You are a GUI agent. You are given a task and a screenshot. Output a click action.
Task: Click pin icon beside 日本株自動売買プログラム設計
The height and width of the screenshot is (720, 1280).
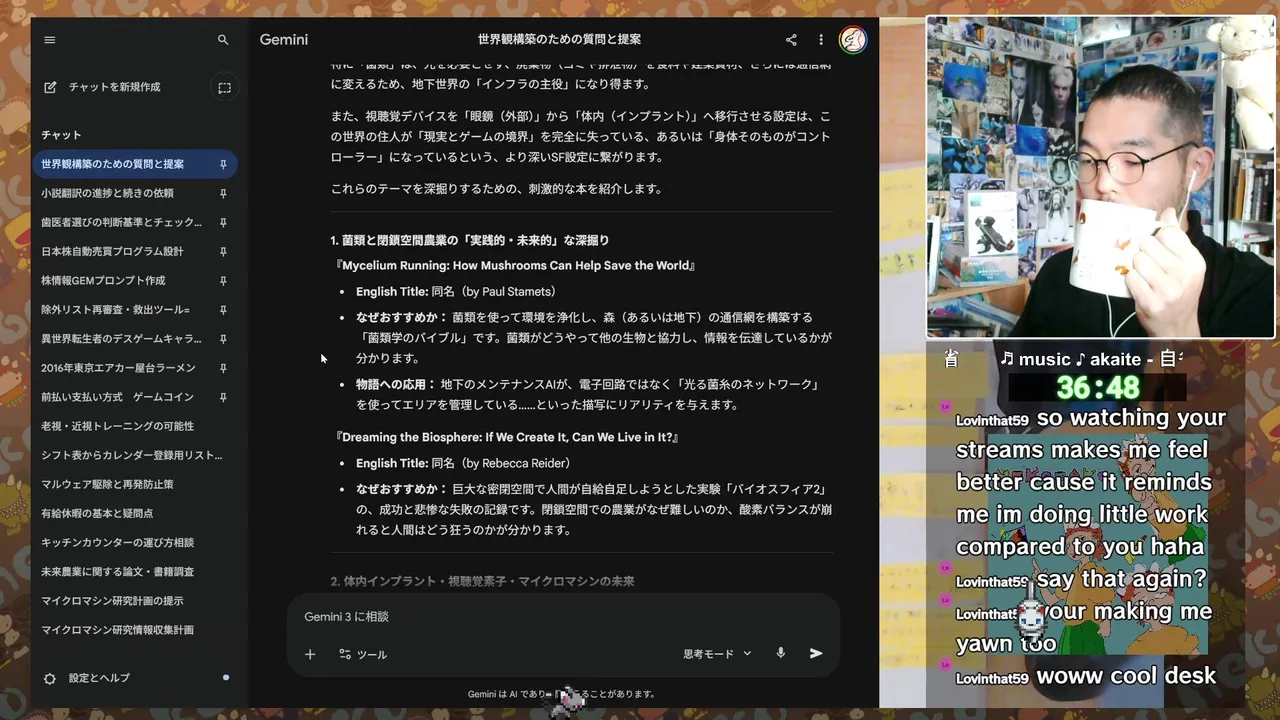(223, 251)
